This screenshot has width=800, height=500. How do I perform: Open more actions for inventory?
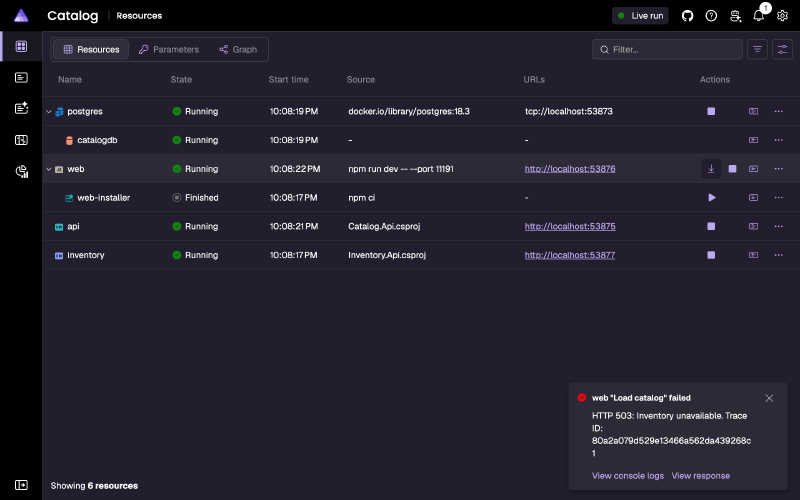click(779, 255)
